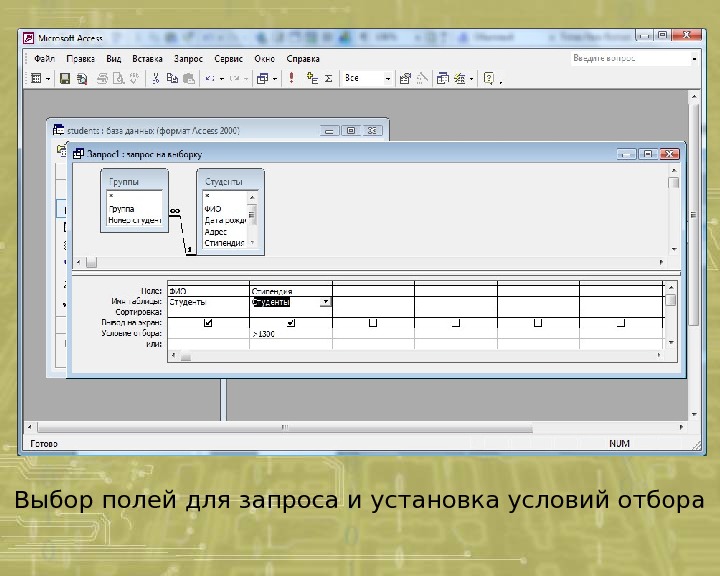Maximize the Запрос1 query window
This screenshot has width=720, height=576.
tap(648, 154)
